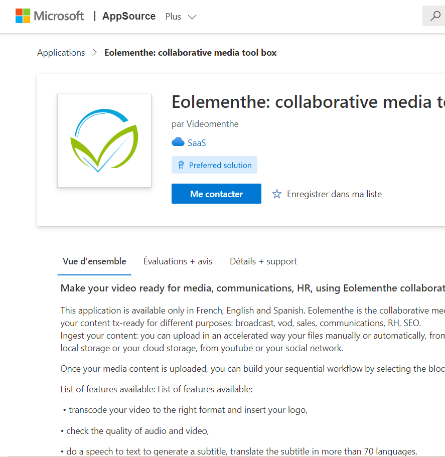445x457 pixels.
Task: Select Enregistrer dans ma liste
Action: point(334,194)
